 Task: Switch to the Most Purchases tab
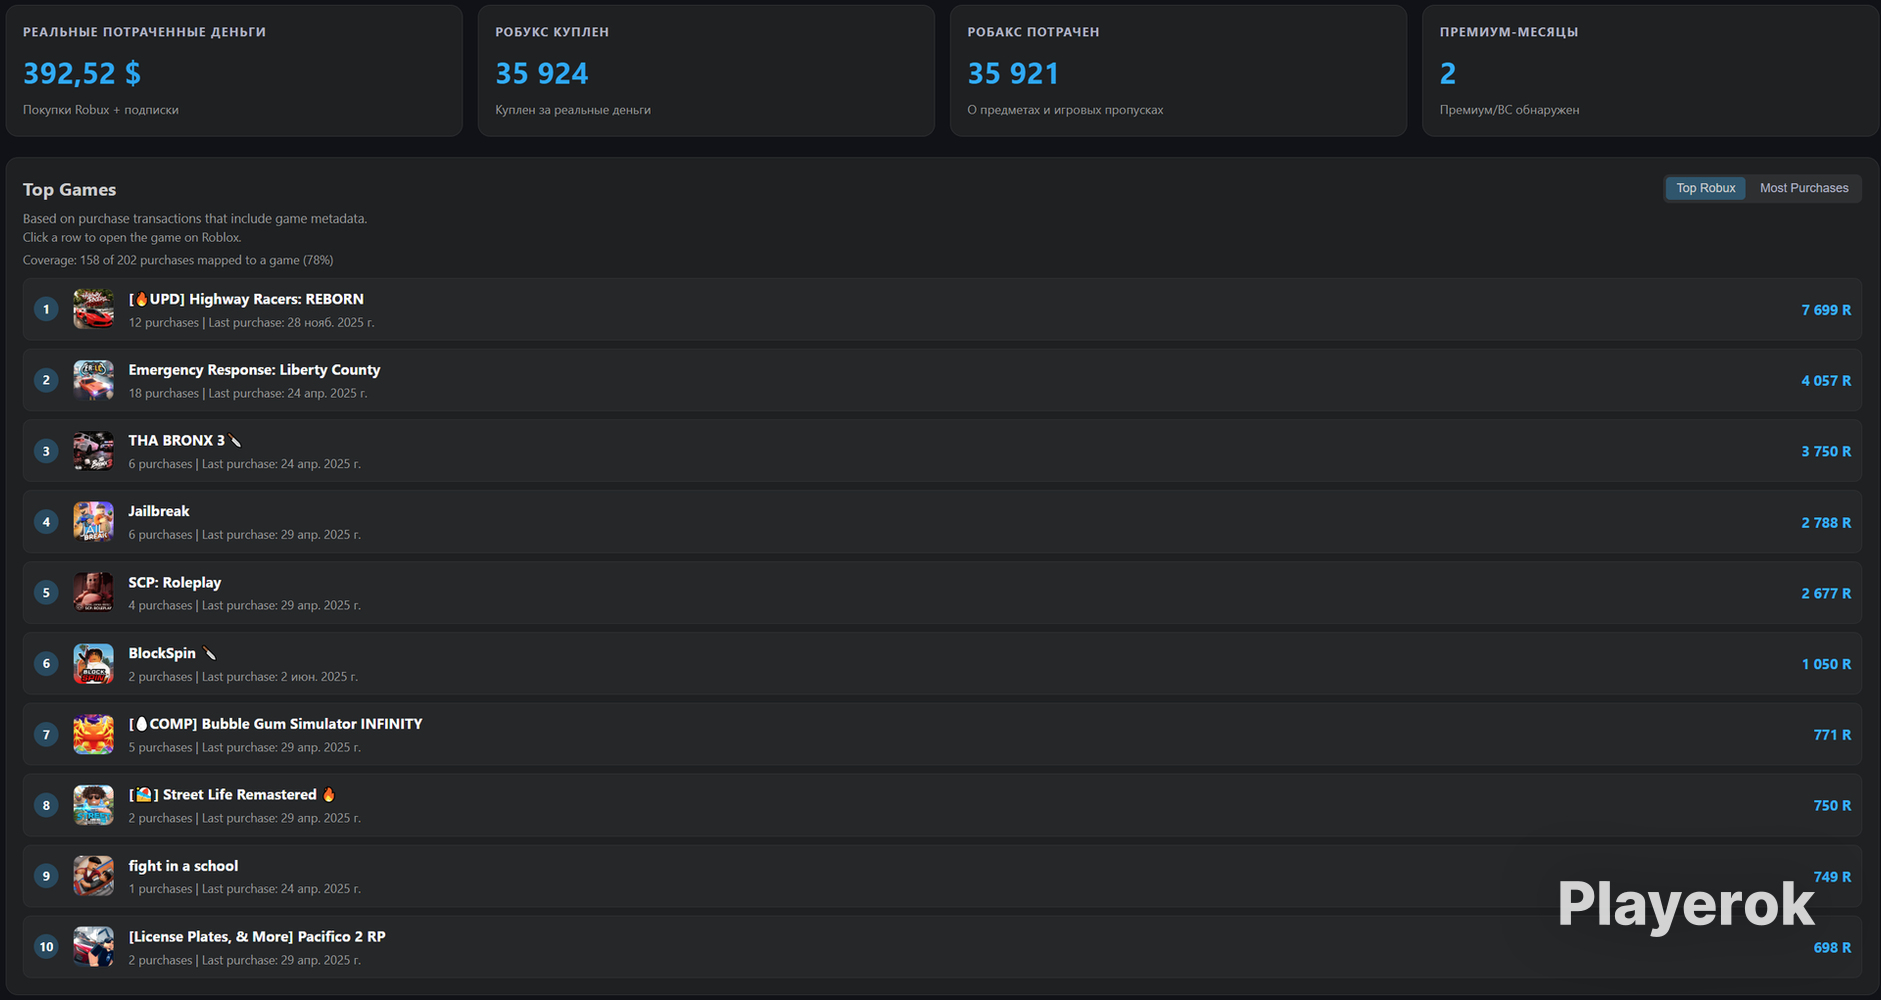[1804, 188]
